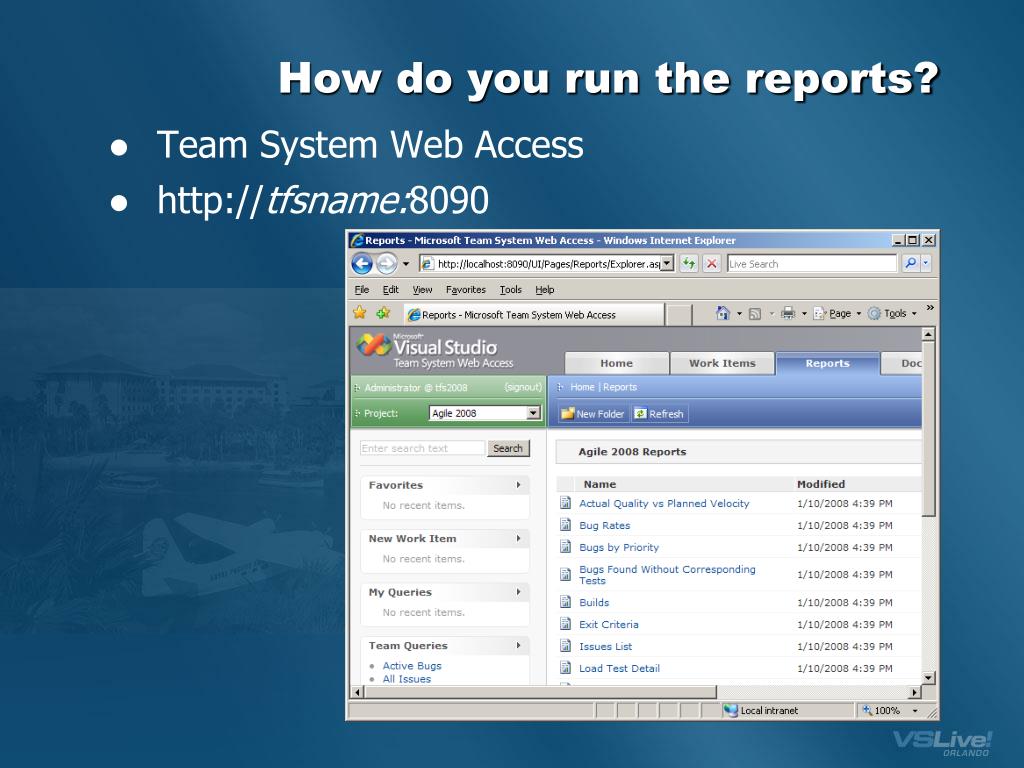Click report icon beside Load Test Detail
The height and width of the screenshot is (768, 1024).
point(566,667)
